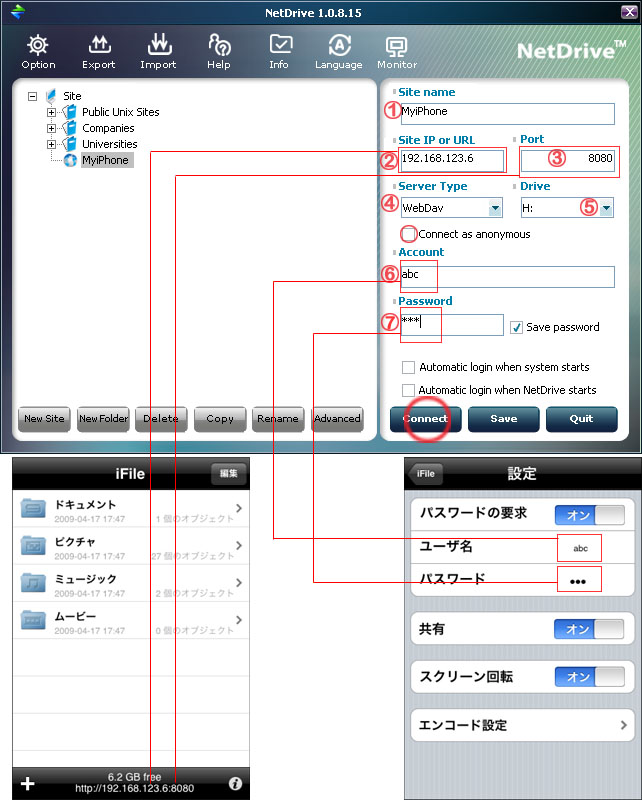Tap the ミュージック label in iFile
Image resolution: width=642 pixels, height=800 pixels.
coord(86,579)
